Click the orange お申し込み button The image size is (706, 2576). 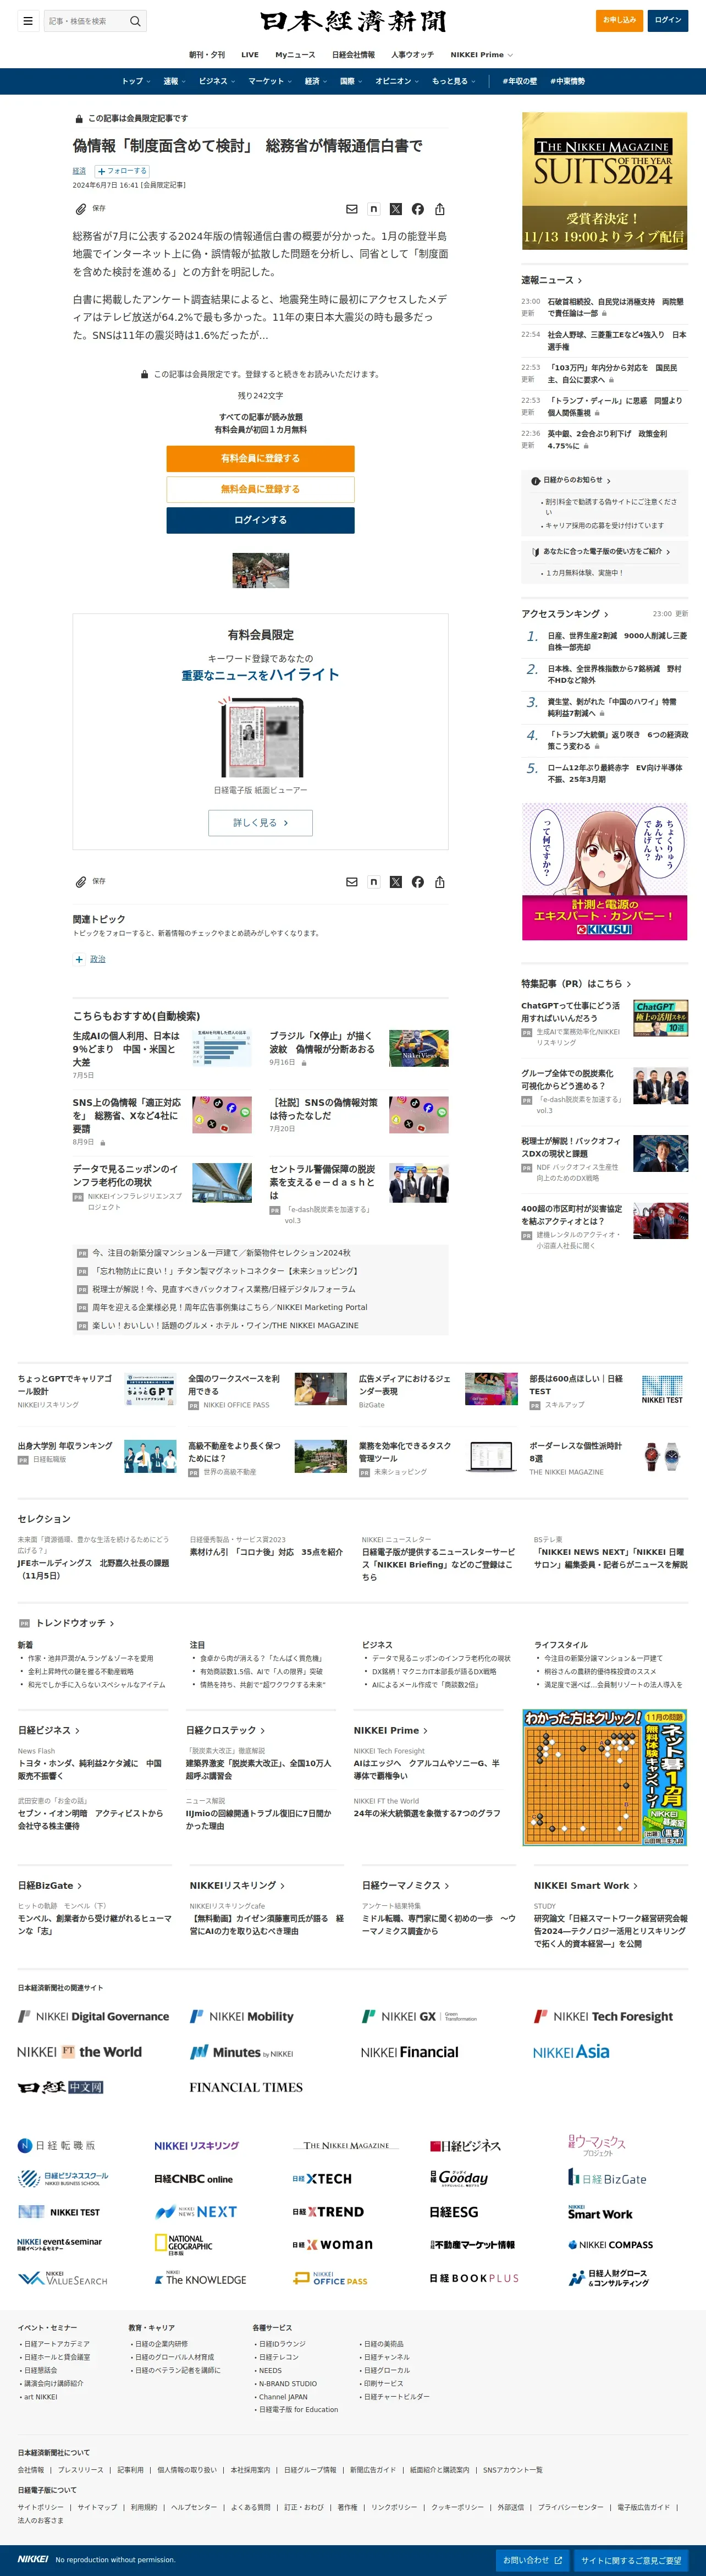pos(619,20)
